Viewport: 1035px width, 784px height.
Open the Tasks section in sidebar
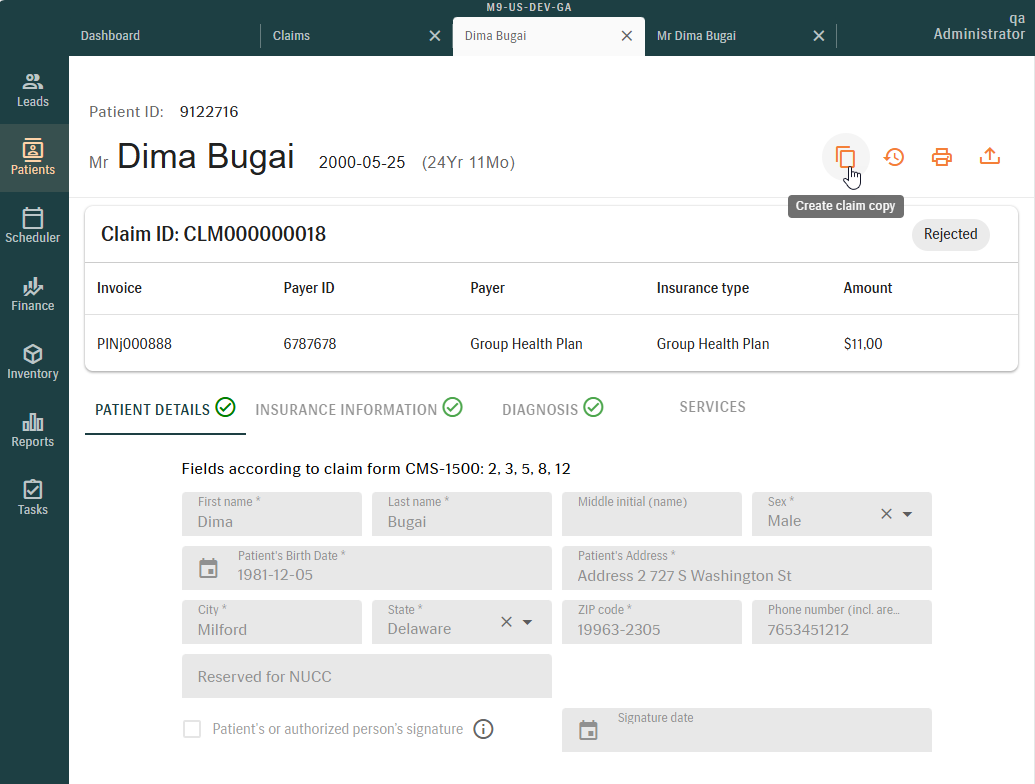(x=33, y=498)
